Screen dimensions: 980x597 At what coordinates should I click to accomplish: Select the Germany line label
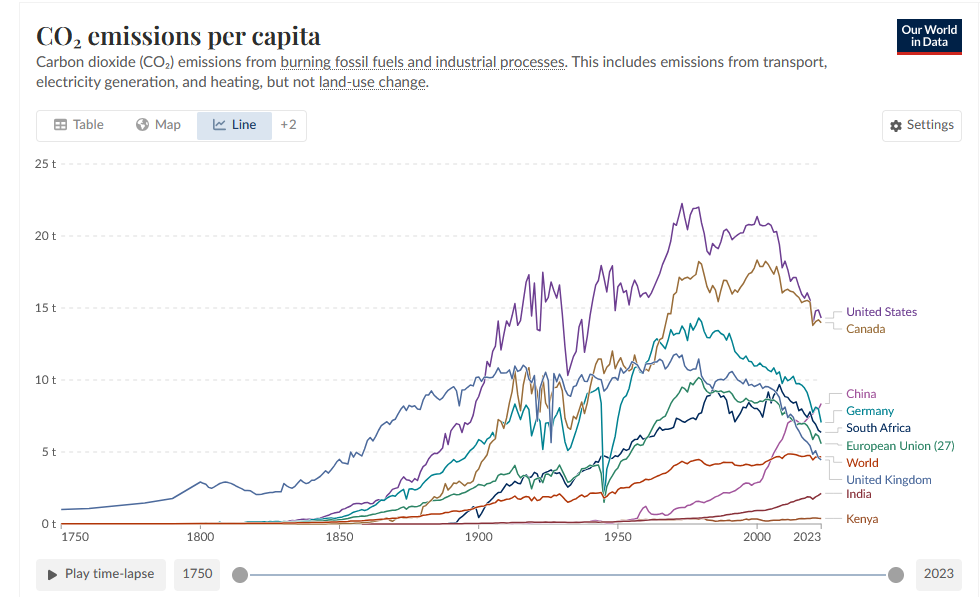tap(869, 411)
